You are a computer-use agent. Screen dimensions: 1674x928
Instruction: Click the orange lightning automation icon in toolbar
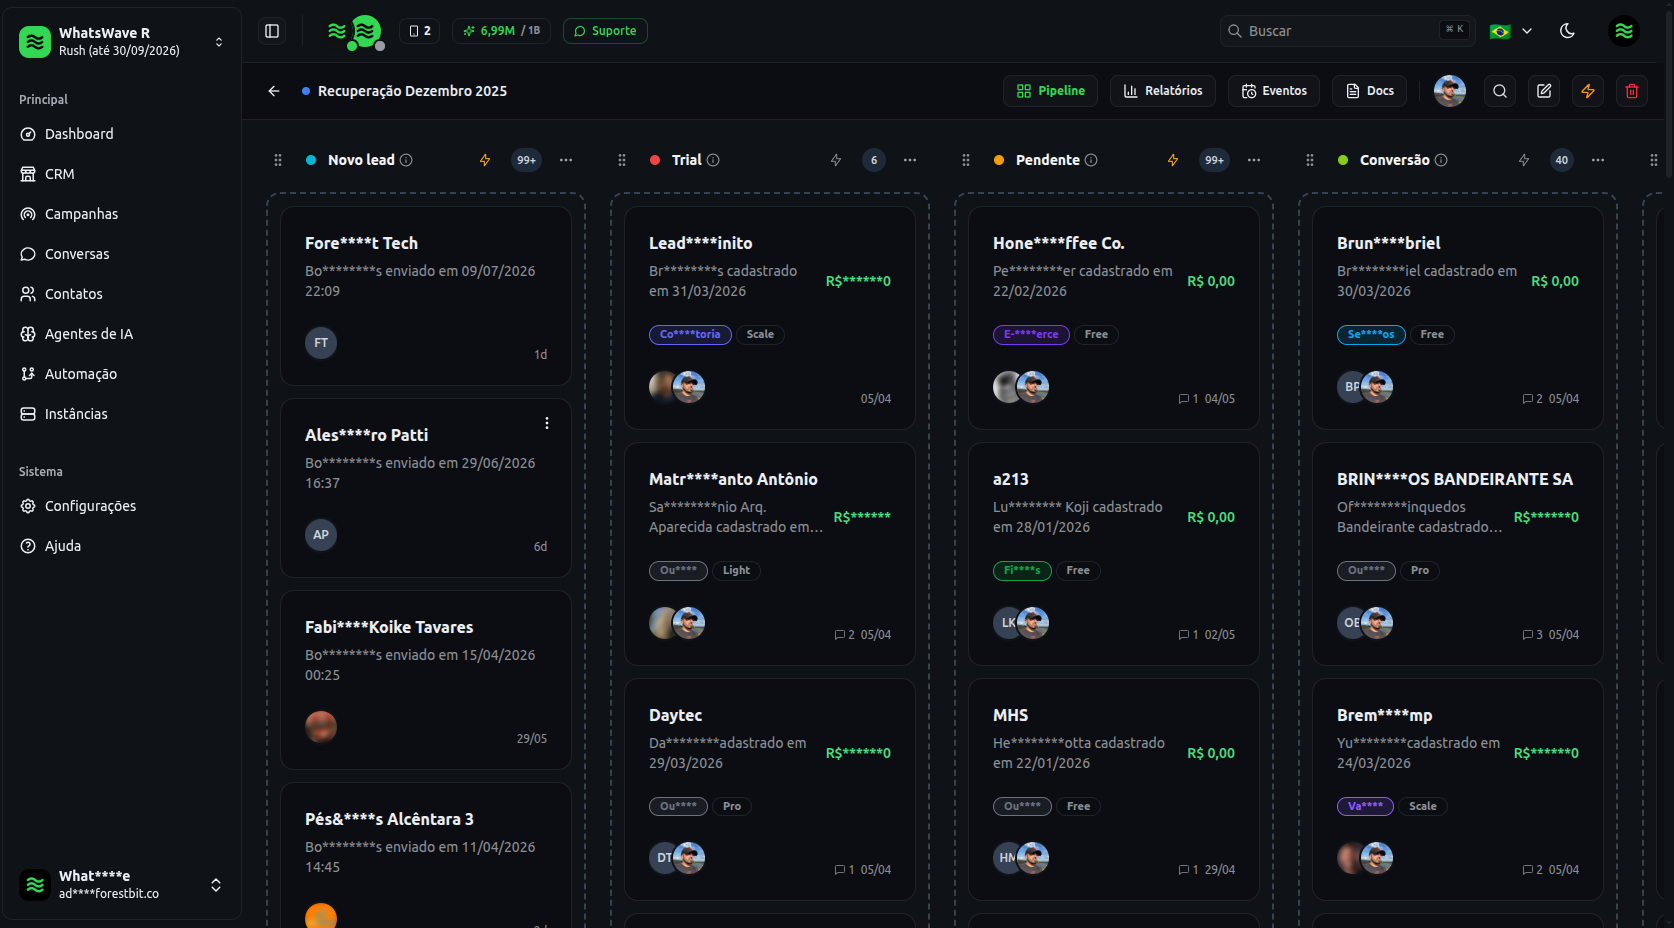[x=1588, y=91]
